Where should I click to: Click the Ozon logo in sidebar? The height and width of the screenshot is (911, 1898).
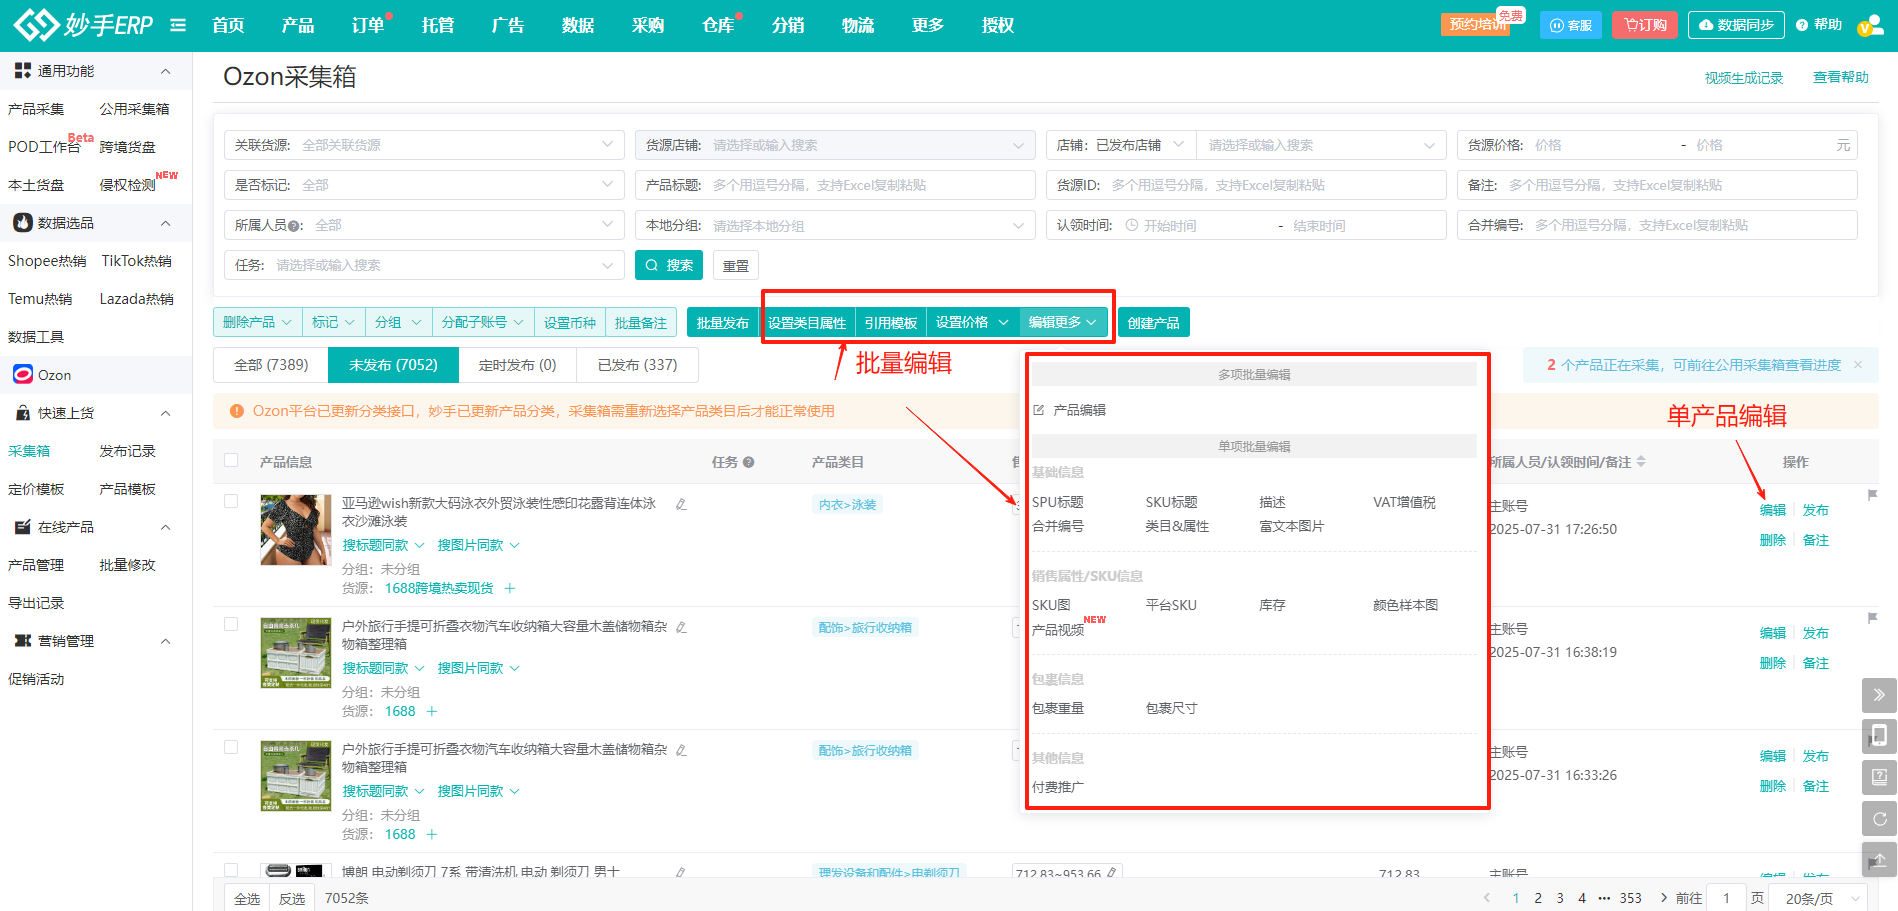tap(23, 374)
